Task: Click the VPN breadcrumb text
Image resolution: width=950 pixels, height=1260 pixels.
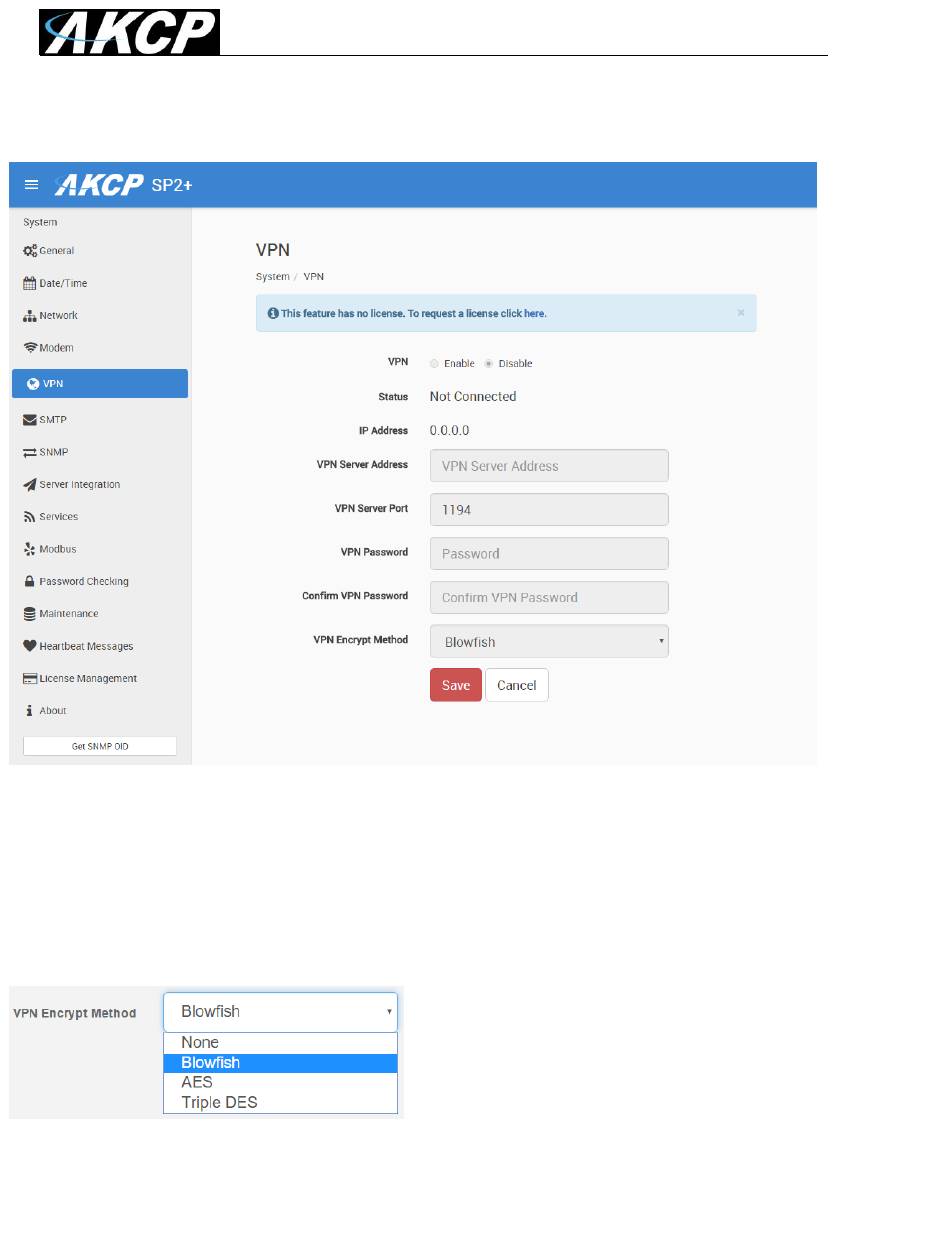Action: click(x=313, y=277)
